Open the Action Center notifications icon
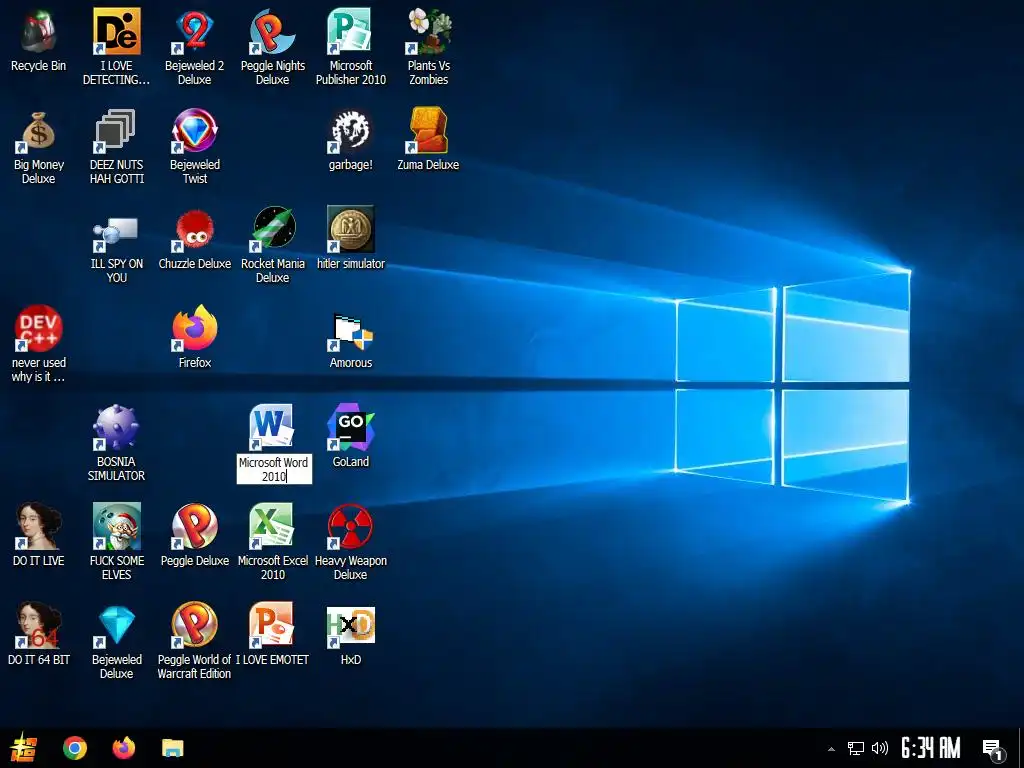The height and width of the screenshot is (768, 1024). [993, 750]
